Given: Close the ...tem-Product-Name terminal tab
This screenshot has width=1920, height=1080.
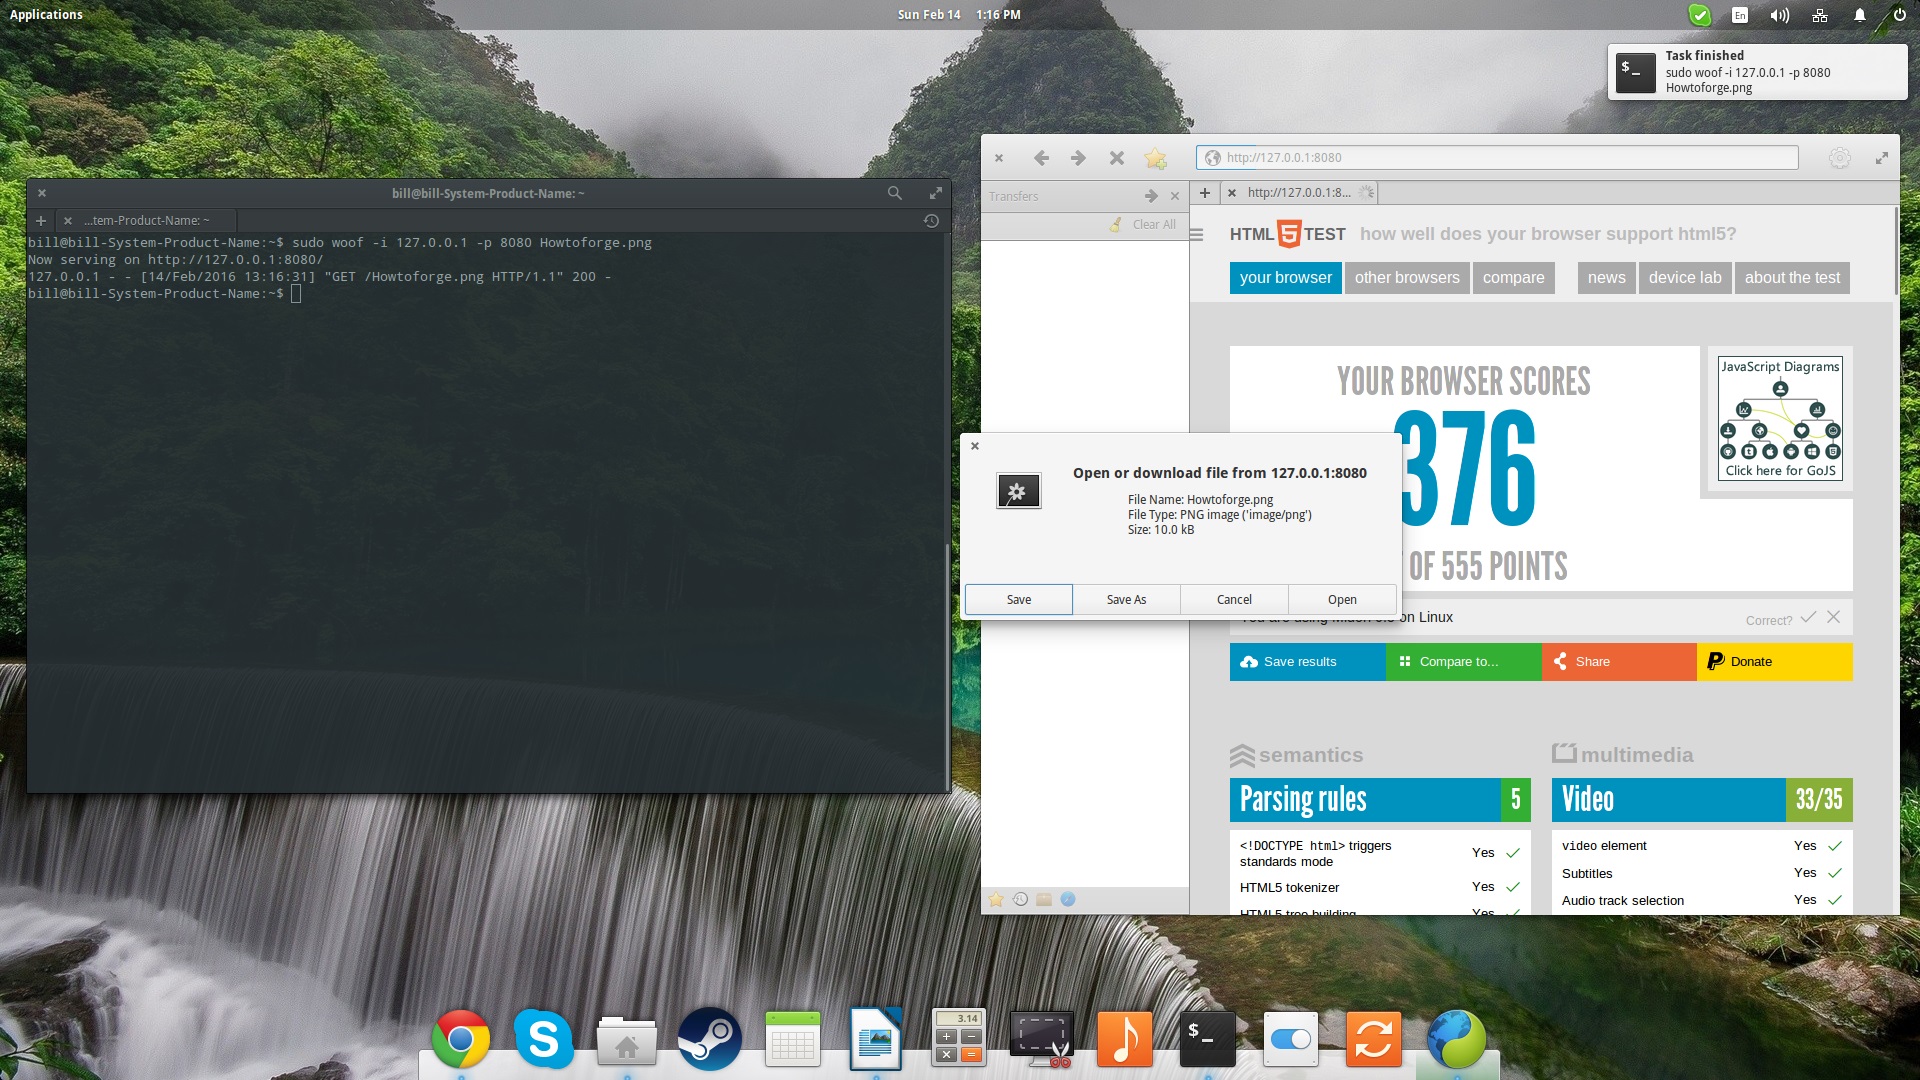Looking at the screenshot, I should [67, 220].
